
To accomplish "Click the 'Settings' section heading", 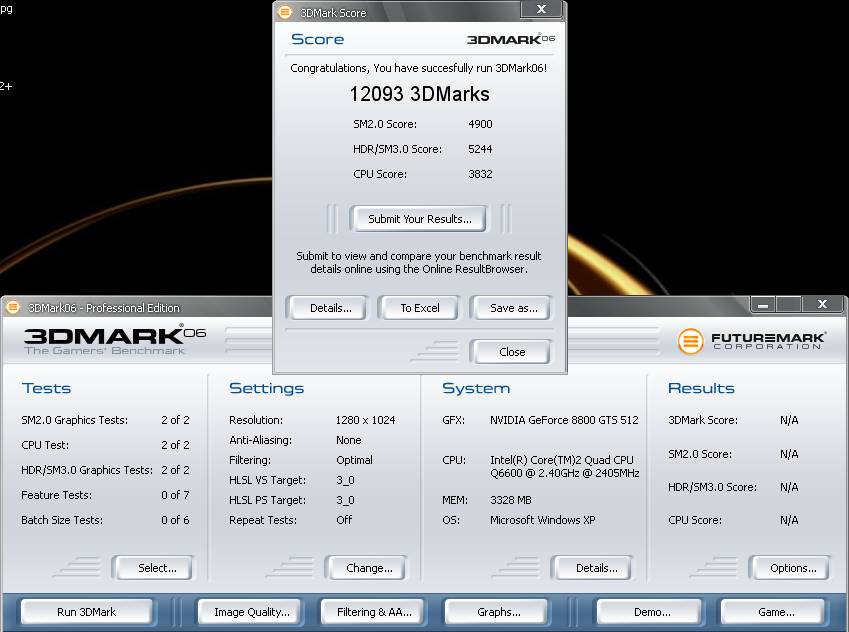I will pyautogui.click(x=266, y=388).
